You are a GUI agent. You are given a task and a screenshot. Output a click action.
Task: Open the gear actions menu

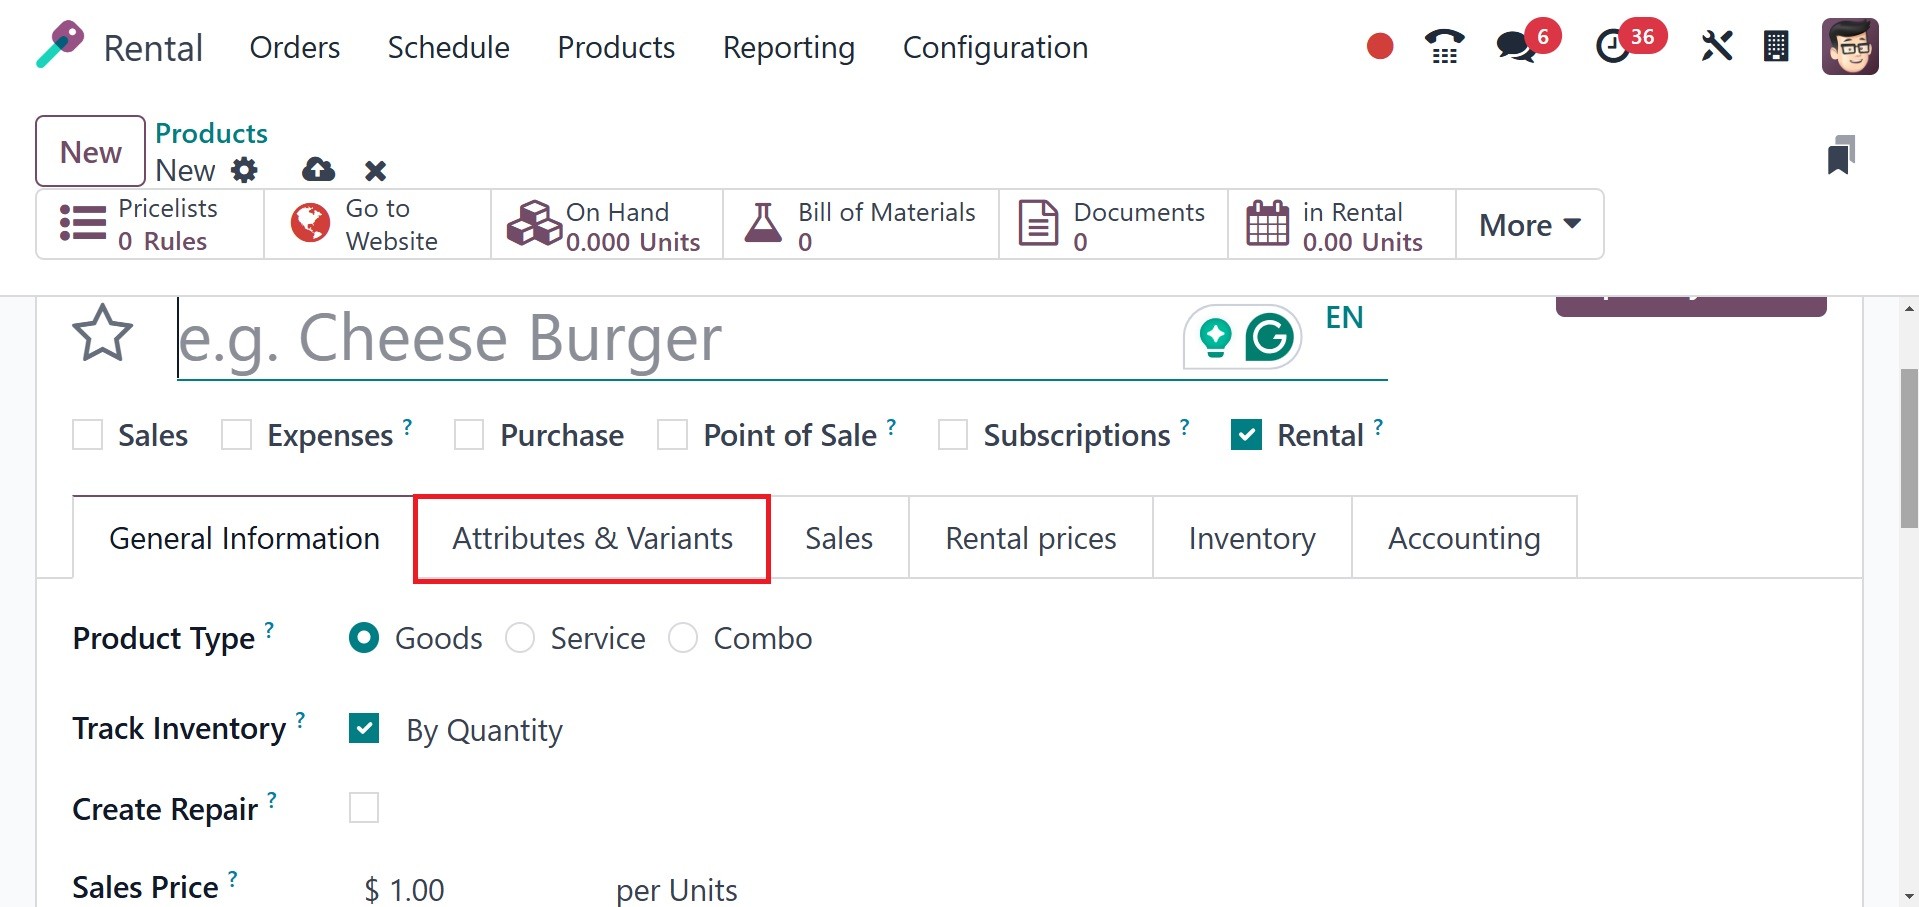tap(244, 170)
